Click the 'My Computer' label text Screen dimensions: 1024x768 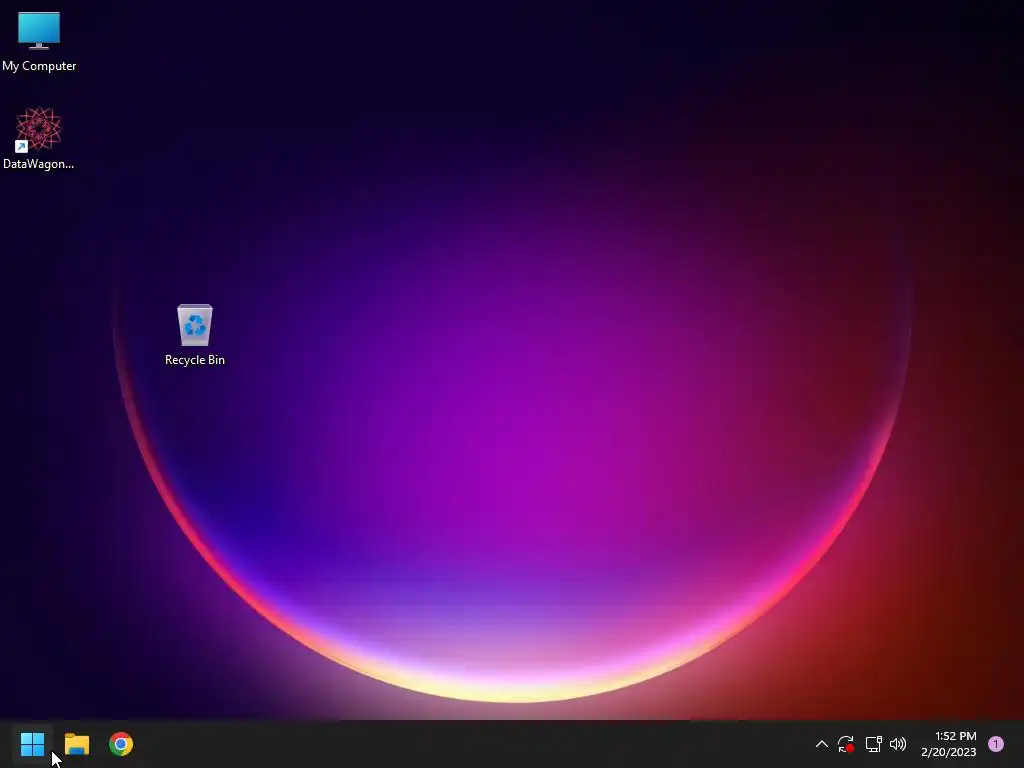tap(39, 66)
